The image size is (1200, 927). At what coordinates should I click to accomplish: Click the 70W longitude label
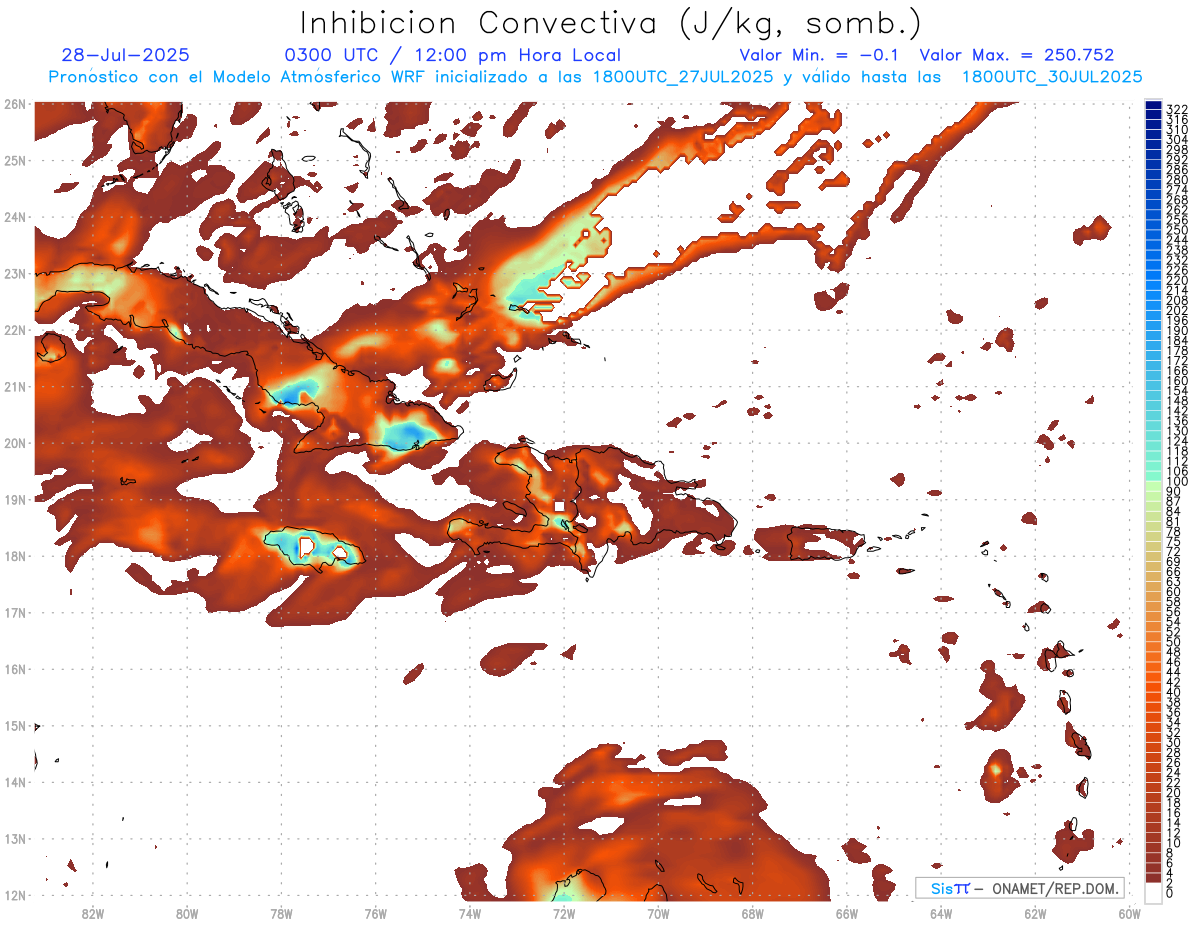[658, 913]
